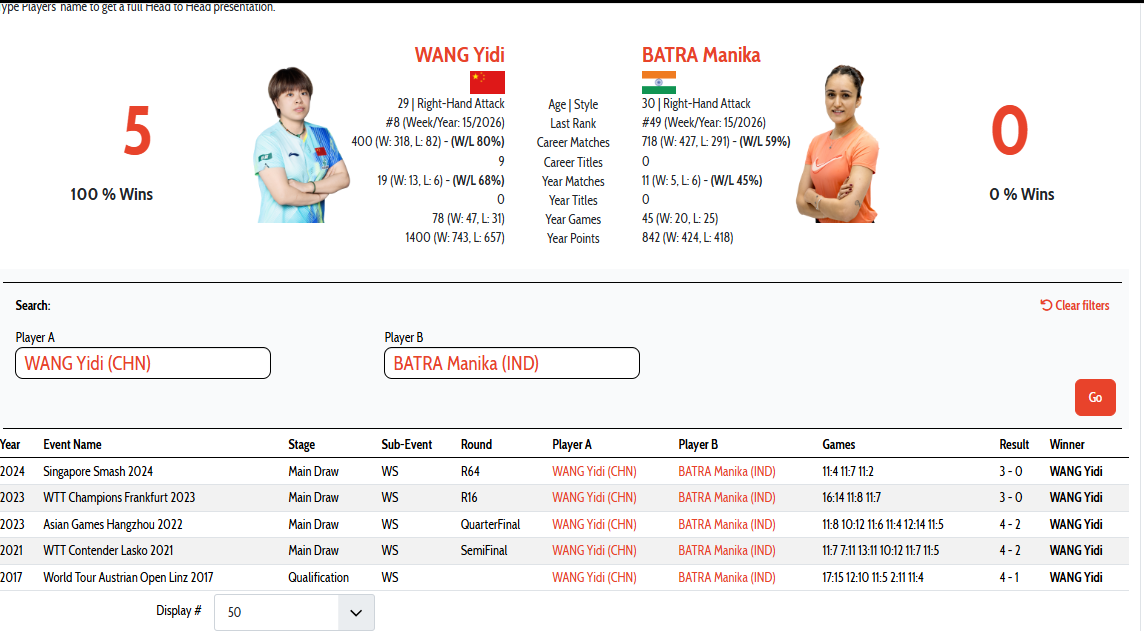Screen dimensions: 1144x631
Task: Click the Stage column header
Action: 301,444
